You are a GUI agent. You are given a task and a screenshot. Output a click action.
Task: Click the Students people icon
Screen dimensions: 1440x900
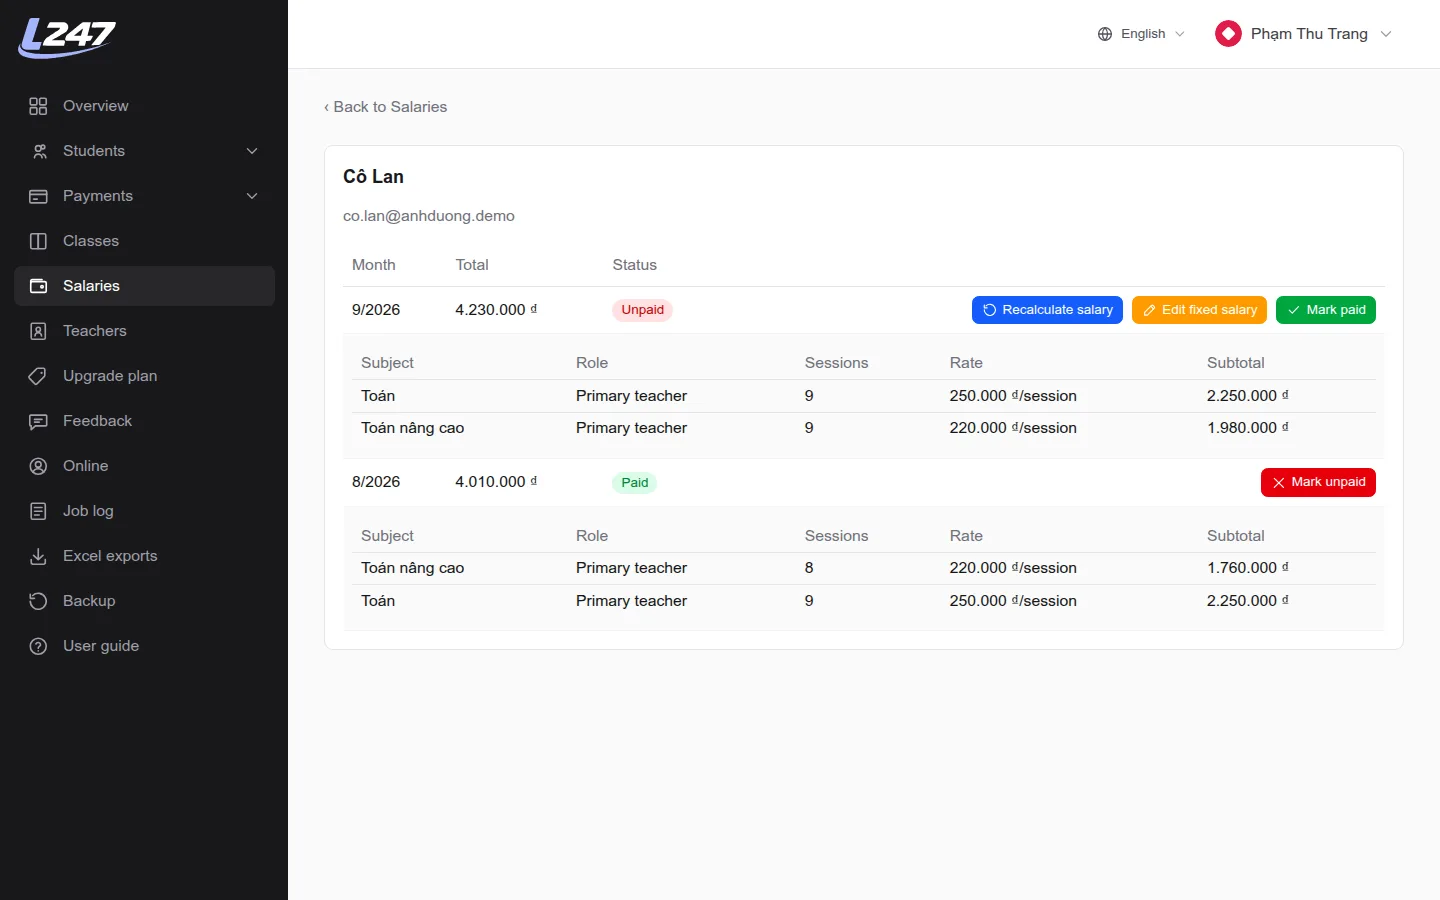point(38,151)
